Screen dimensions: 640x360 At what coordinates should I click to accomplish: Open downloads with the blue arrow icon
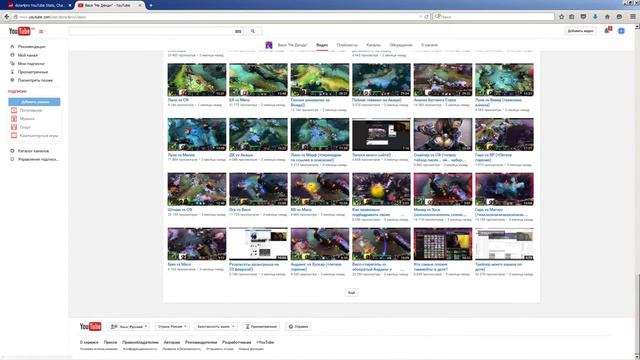[595, 17]
